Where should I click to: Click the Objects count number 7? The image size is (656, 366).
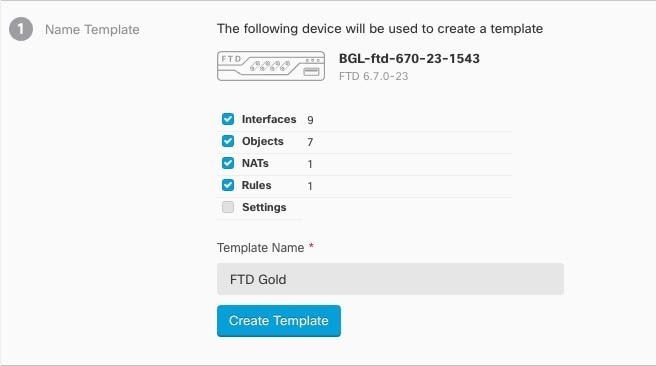tap(310, 142)
